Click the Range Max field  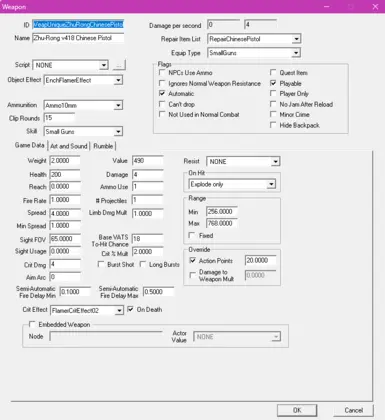[x=222, y=223]
